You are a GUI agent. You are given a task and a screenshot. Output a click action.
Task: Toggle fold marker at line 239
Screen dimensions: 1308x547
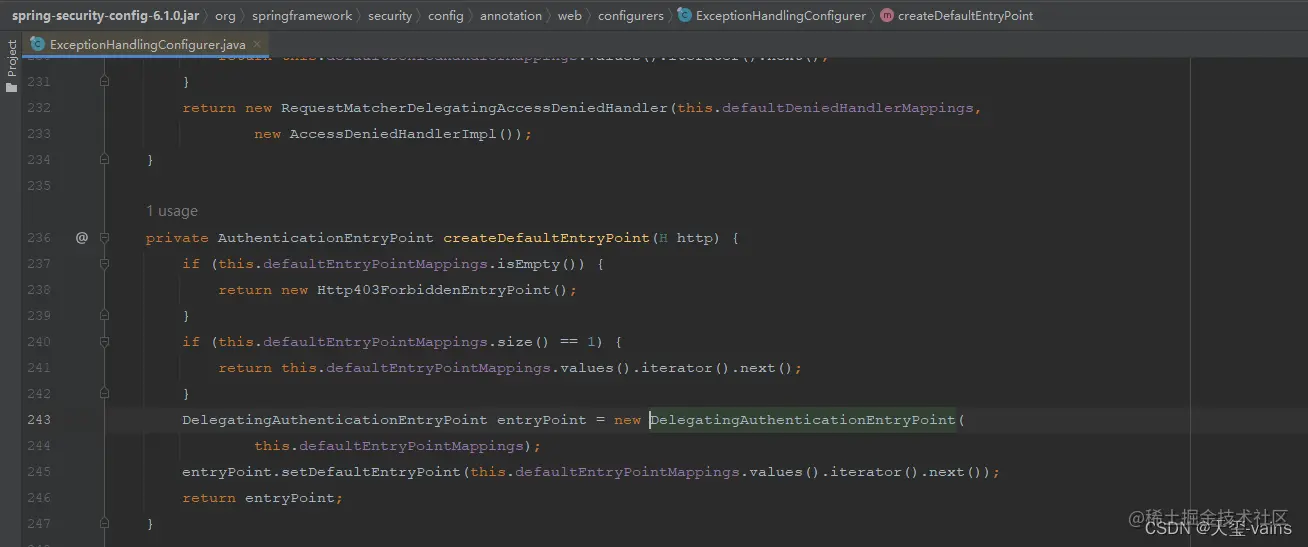pyautogui.click(x=105, y=316)
